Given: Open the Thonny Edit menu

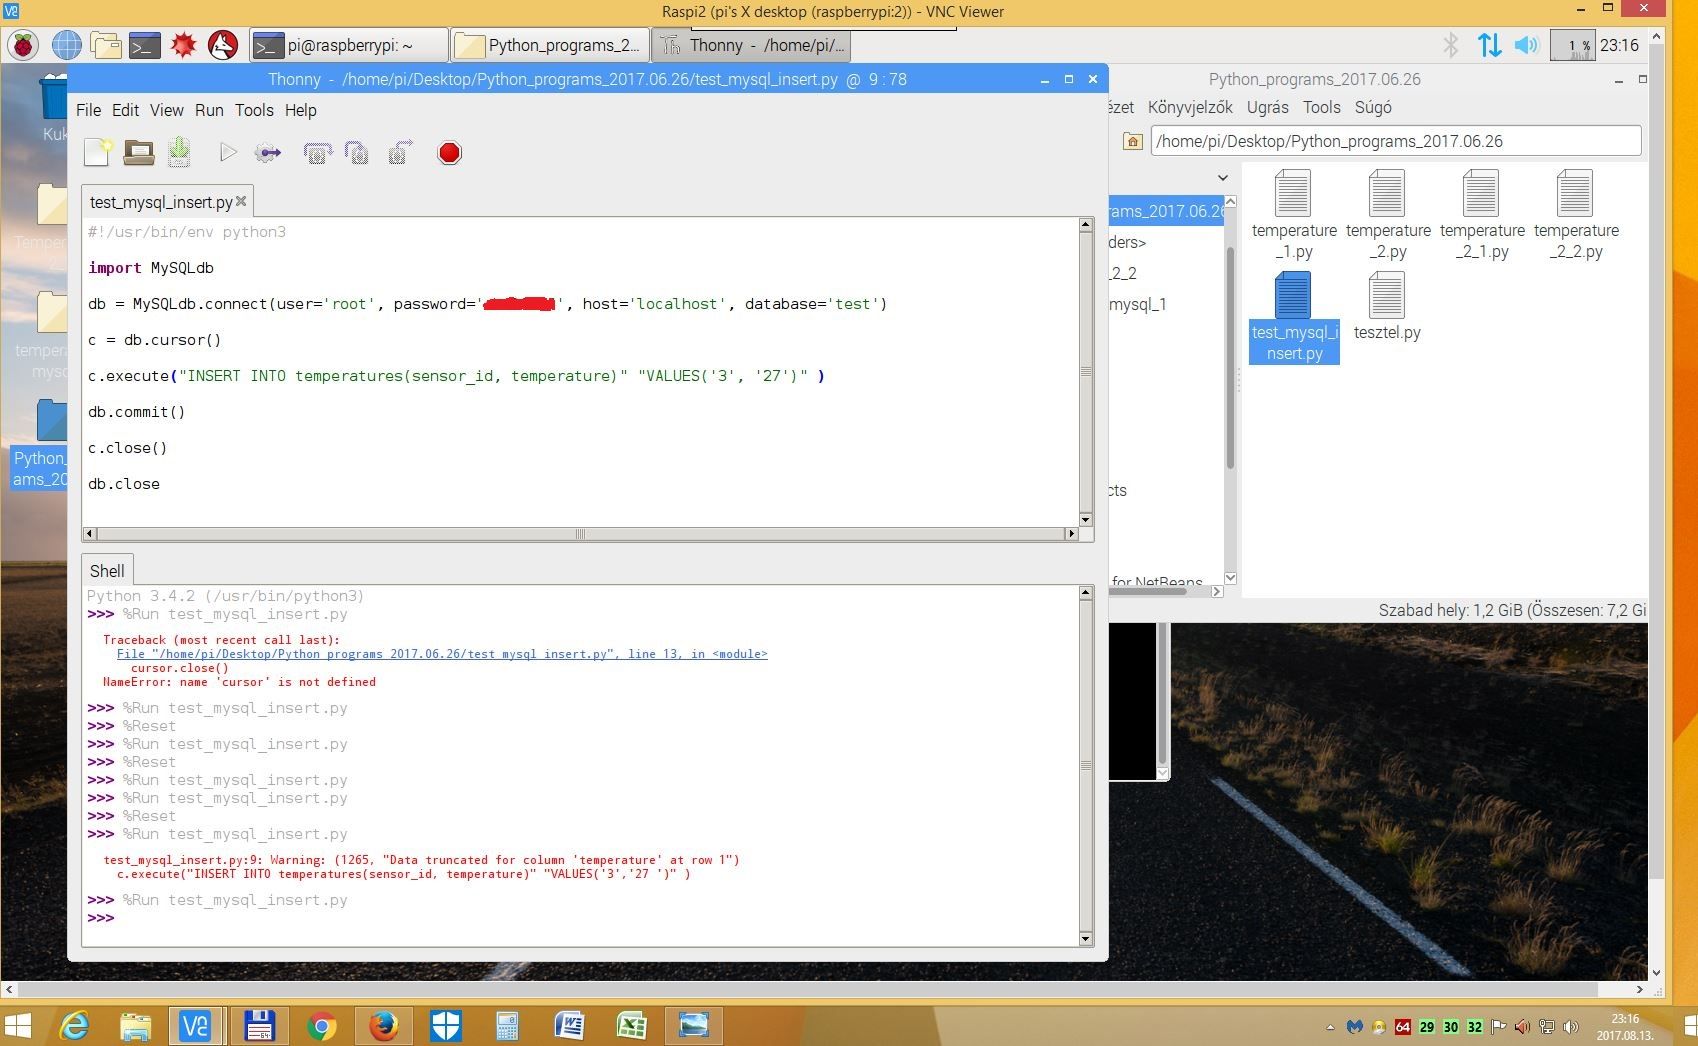Looking at the screenshot, I should click(125, 110).
